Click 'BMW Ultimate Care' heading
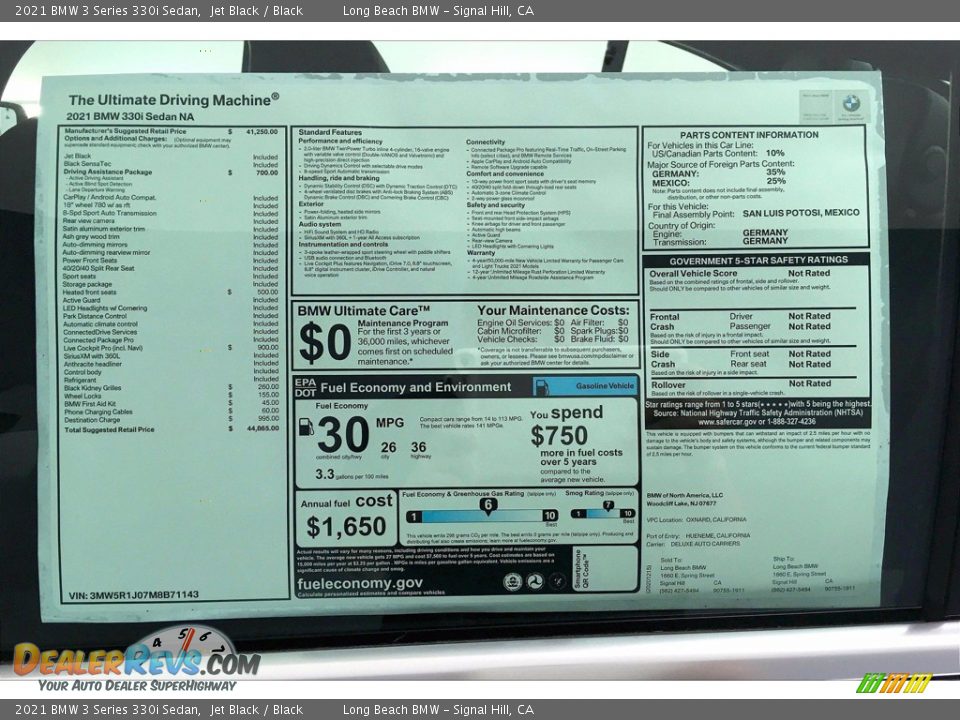960x720 pixels. [364, 310]
